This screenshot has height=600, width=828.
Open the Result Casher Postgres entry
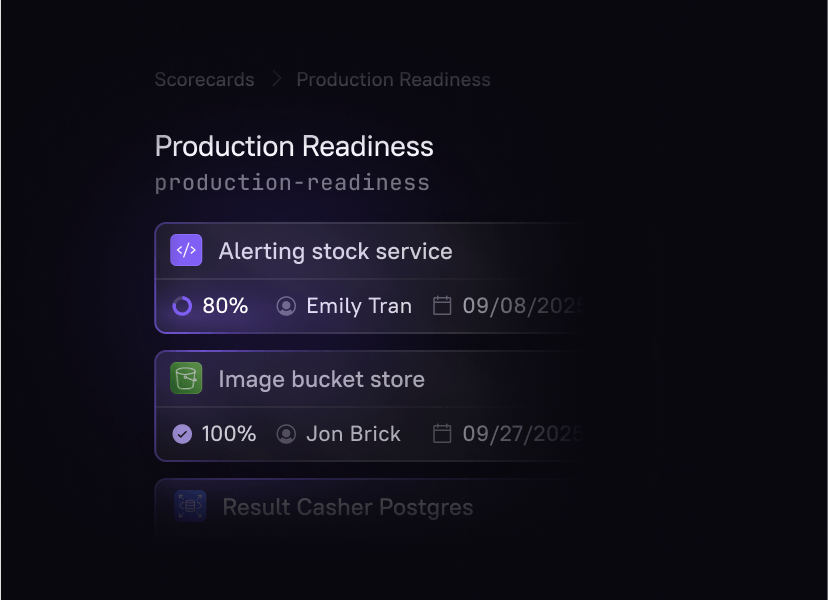(x=347, y=507)
